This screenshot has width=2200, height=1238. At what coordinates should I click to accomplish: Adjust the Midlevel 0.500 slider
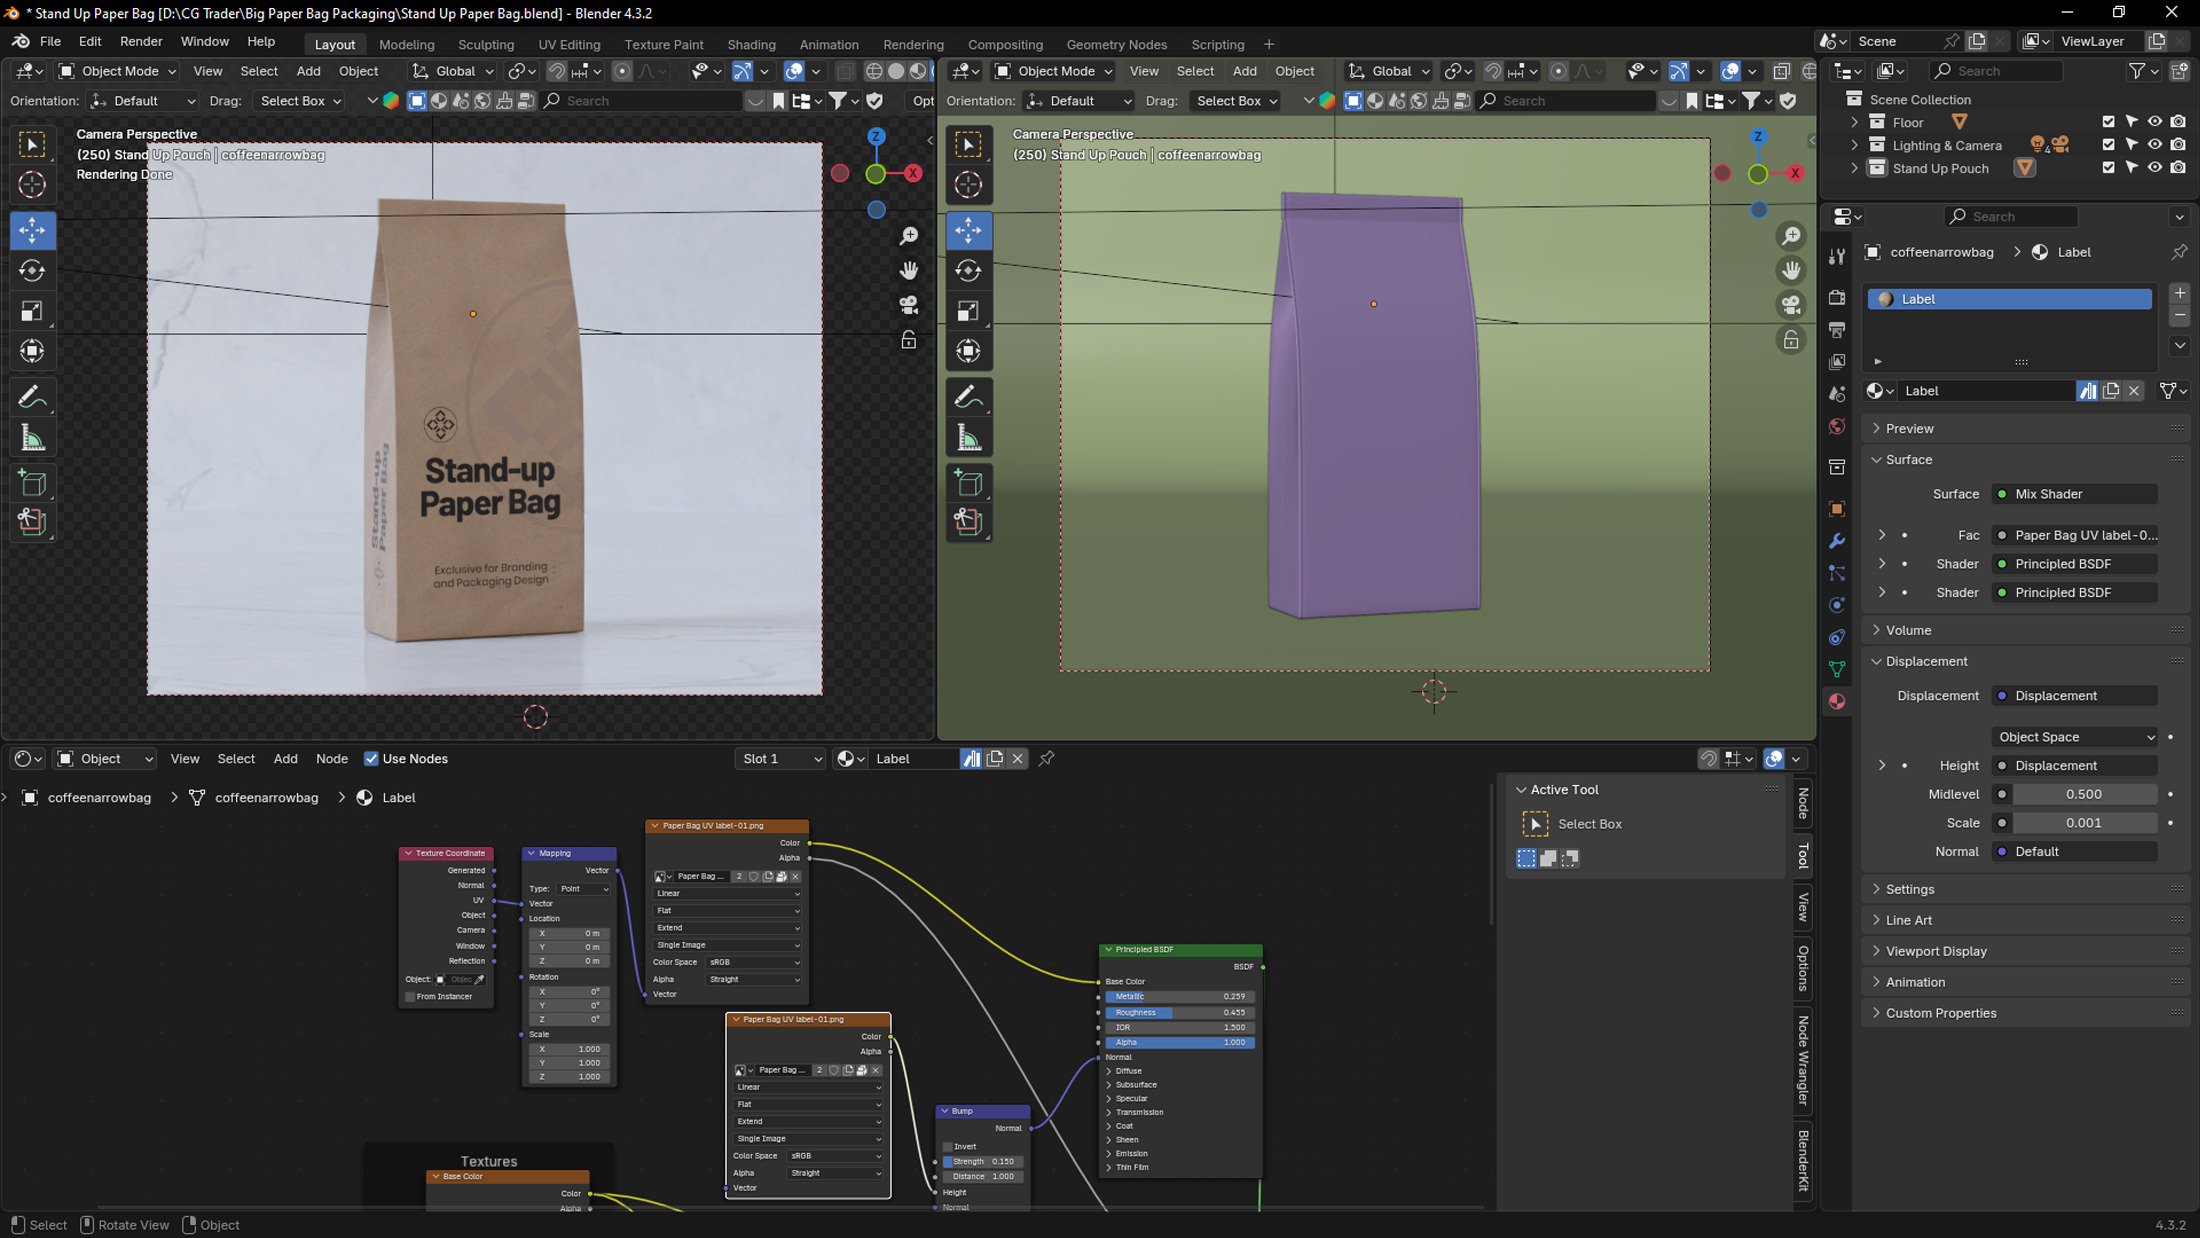click(2084, 794)
